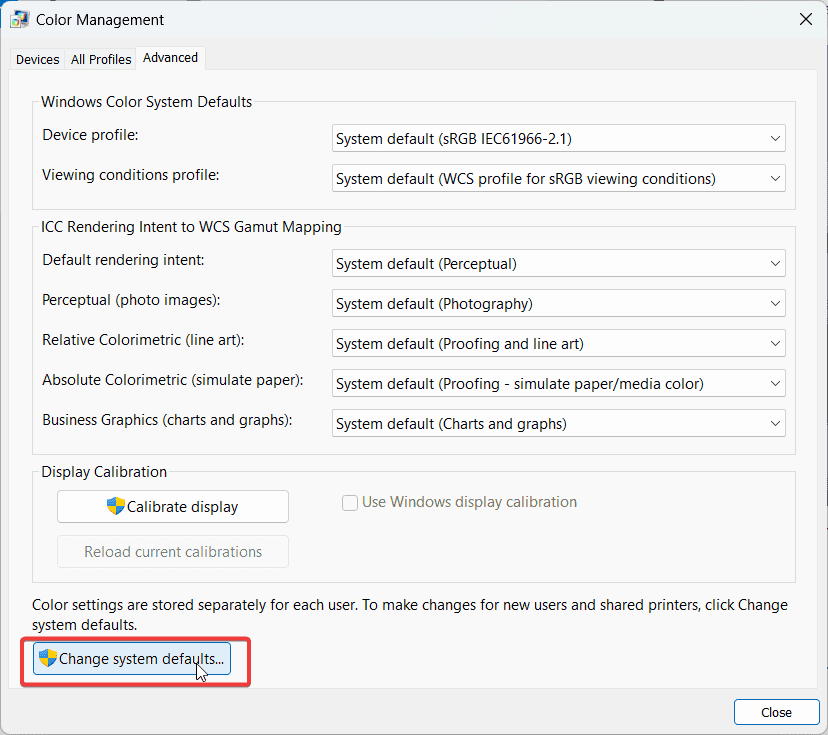
Task: Switch to the All Profiles tab
Action: coord(101,59)
